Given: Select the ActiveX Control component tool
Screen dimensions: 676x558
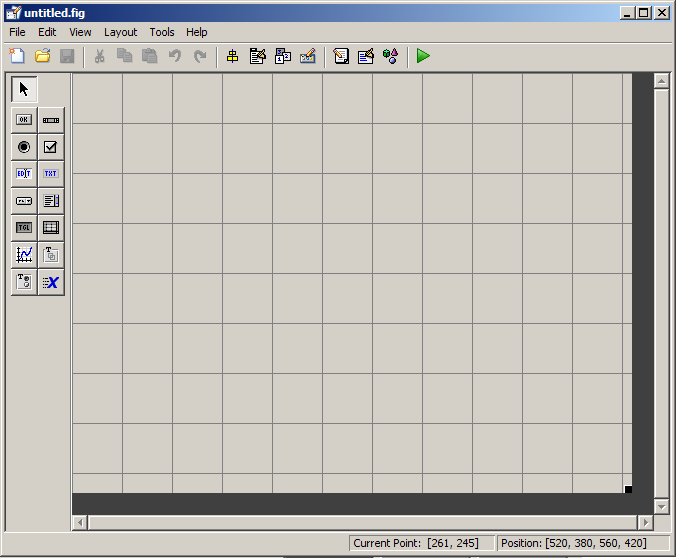Looking at the screenshot, I should tap(51, 282).
